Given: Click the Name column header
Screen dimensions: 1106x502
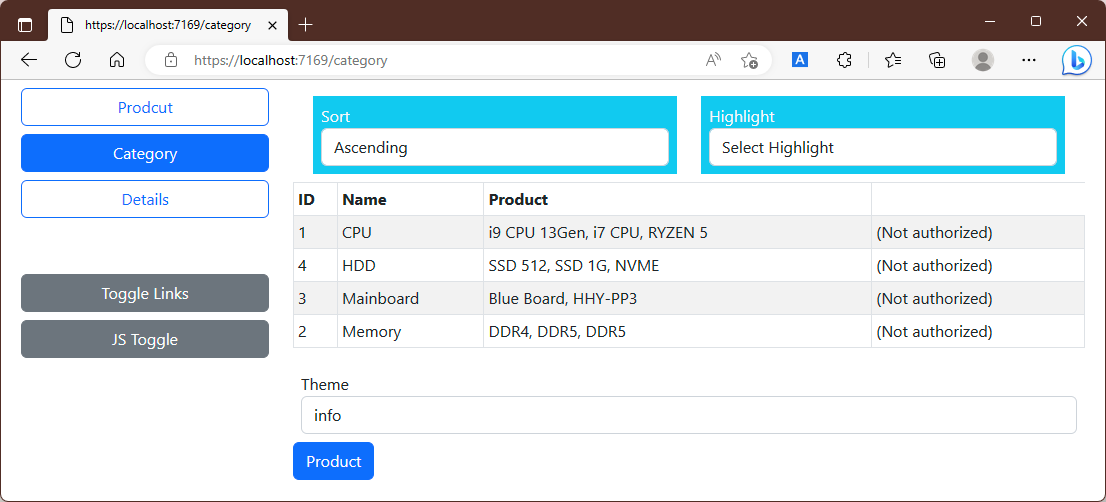Looking at the screenshot, I should [x=411, y=200].
